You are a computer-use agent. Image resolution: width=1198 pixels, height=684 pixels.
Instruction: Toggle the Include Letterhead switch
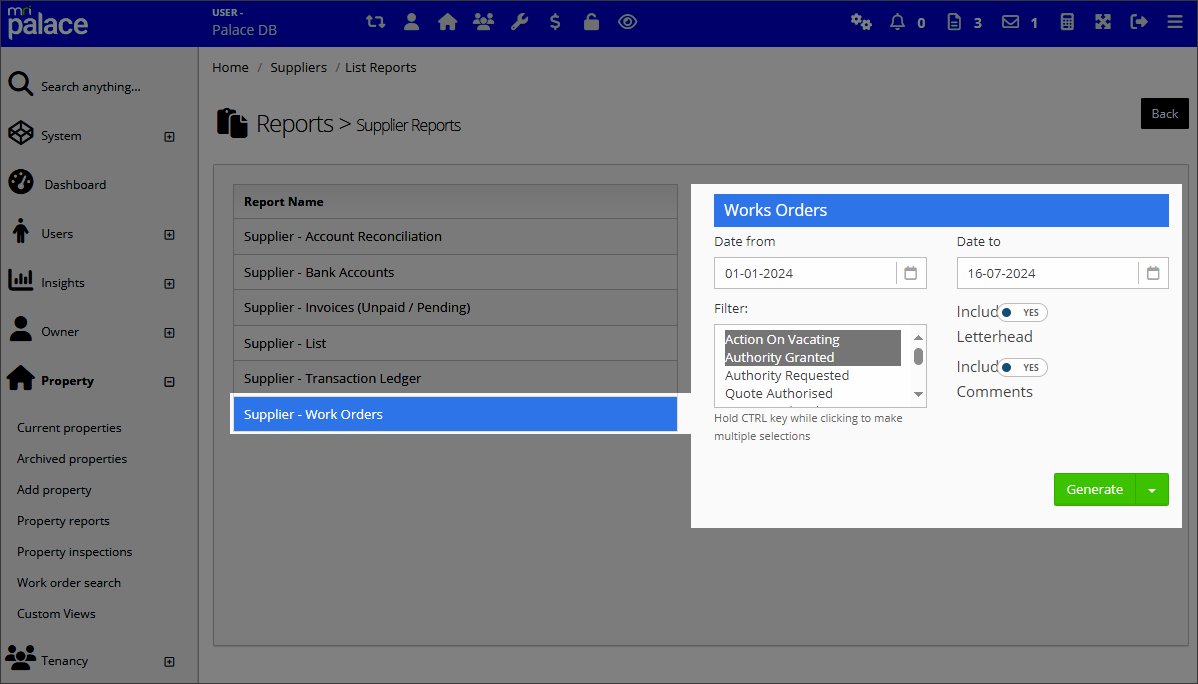pos(1022,313)
